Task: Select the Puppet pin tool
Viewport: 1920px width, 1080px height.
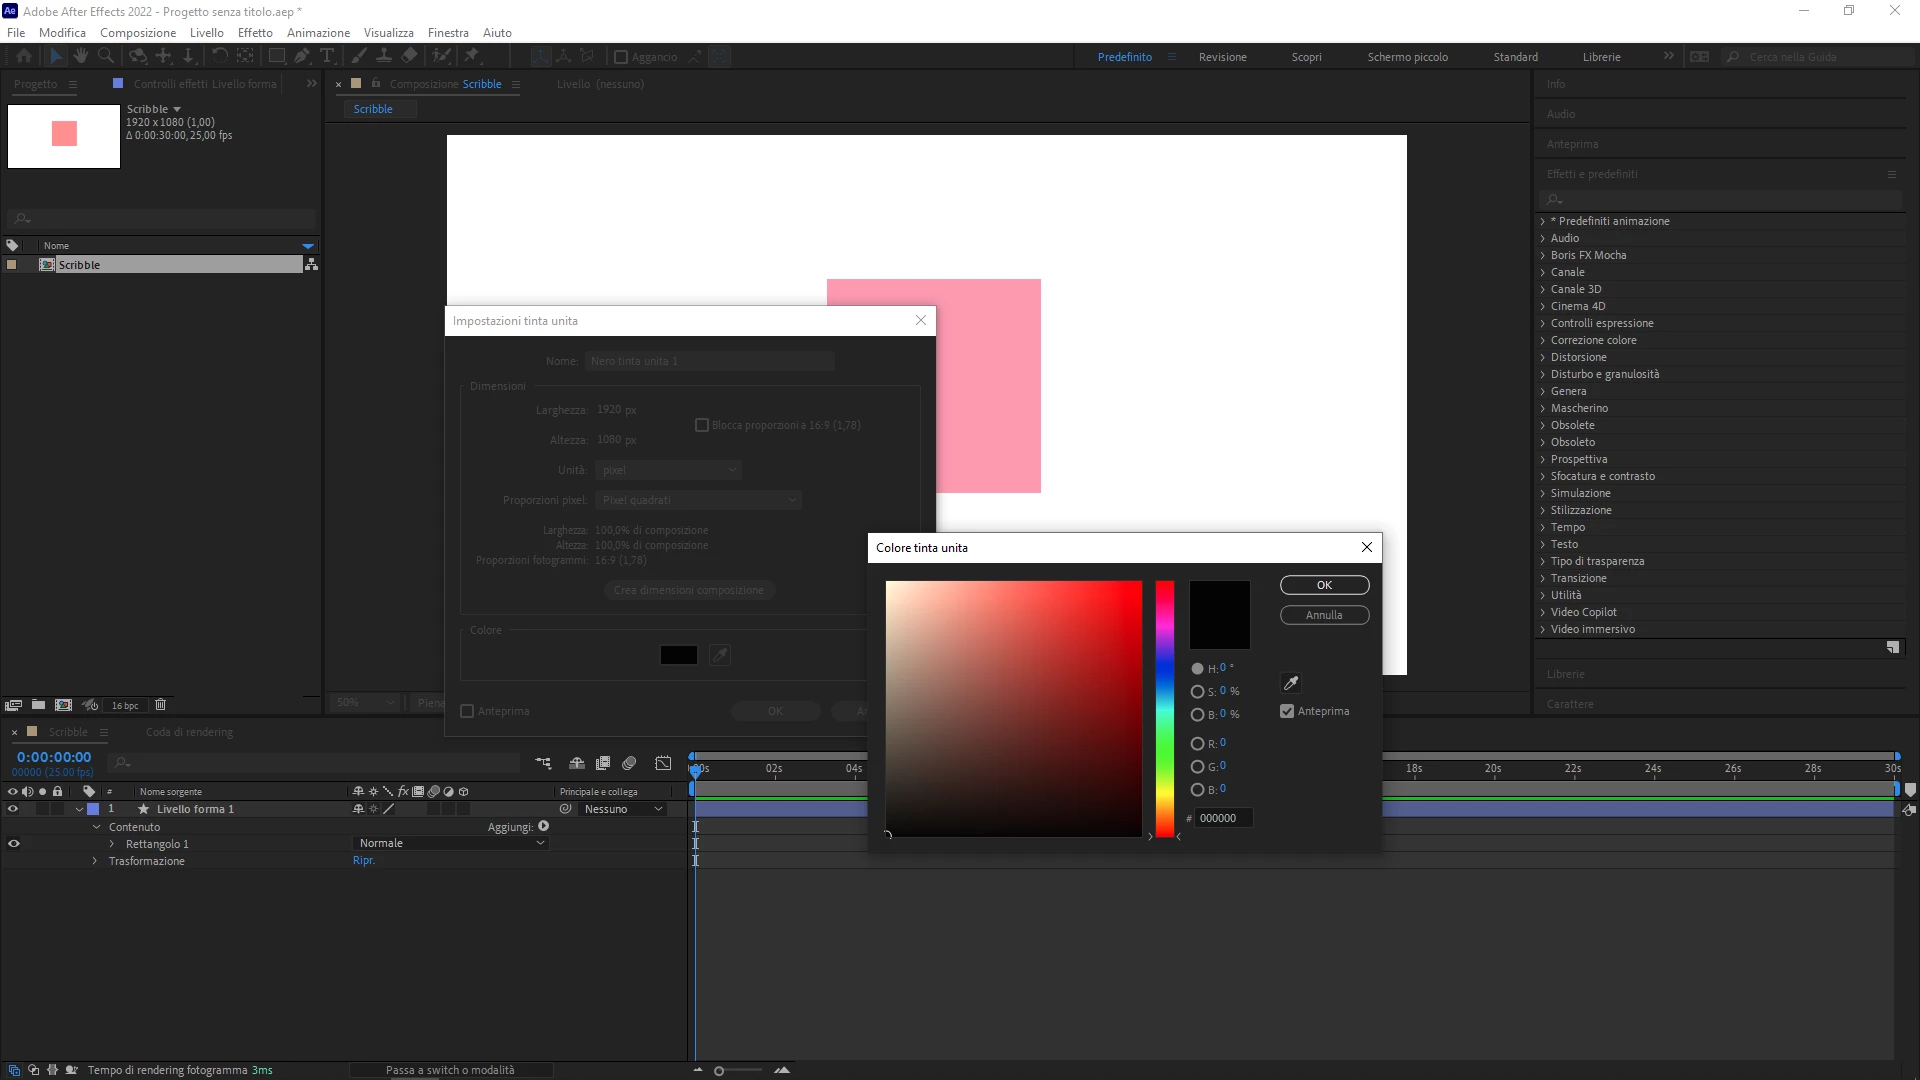Action: pyautogui.click(x=472, y=56)
